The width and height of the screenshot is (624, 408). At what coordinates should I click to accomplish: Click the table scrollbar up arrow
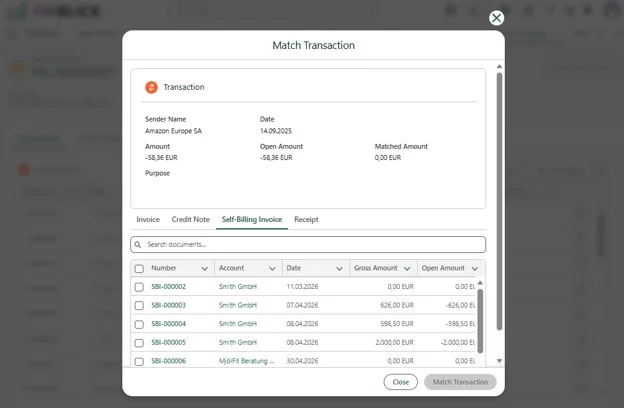(480, 283)
